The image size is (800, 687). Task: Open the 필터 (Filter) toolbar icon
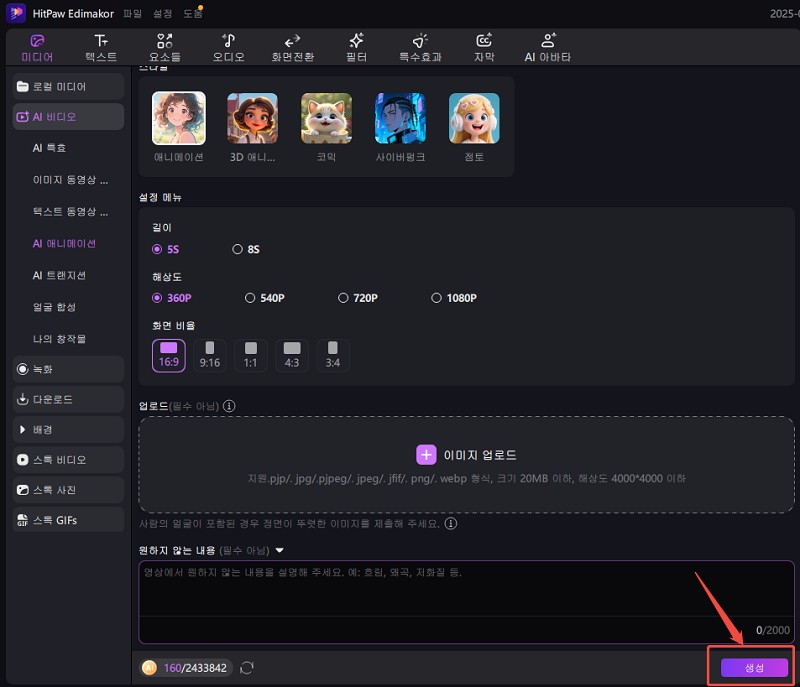coord(356,47)
